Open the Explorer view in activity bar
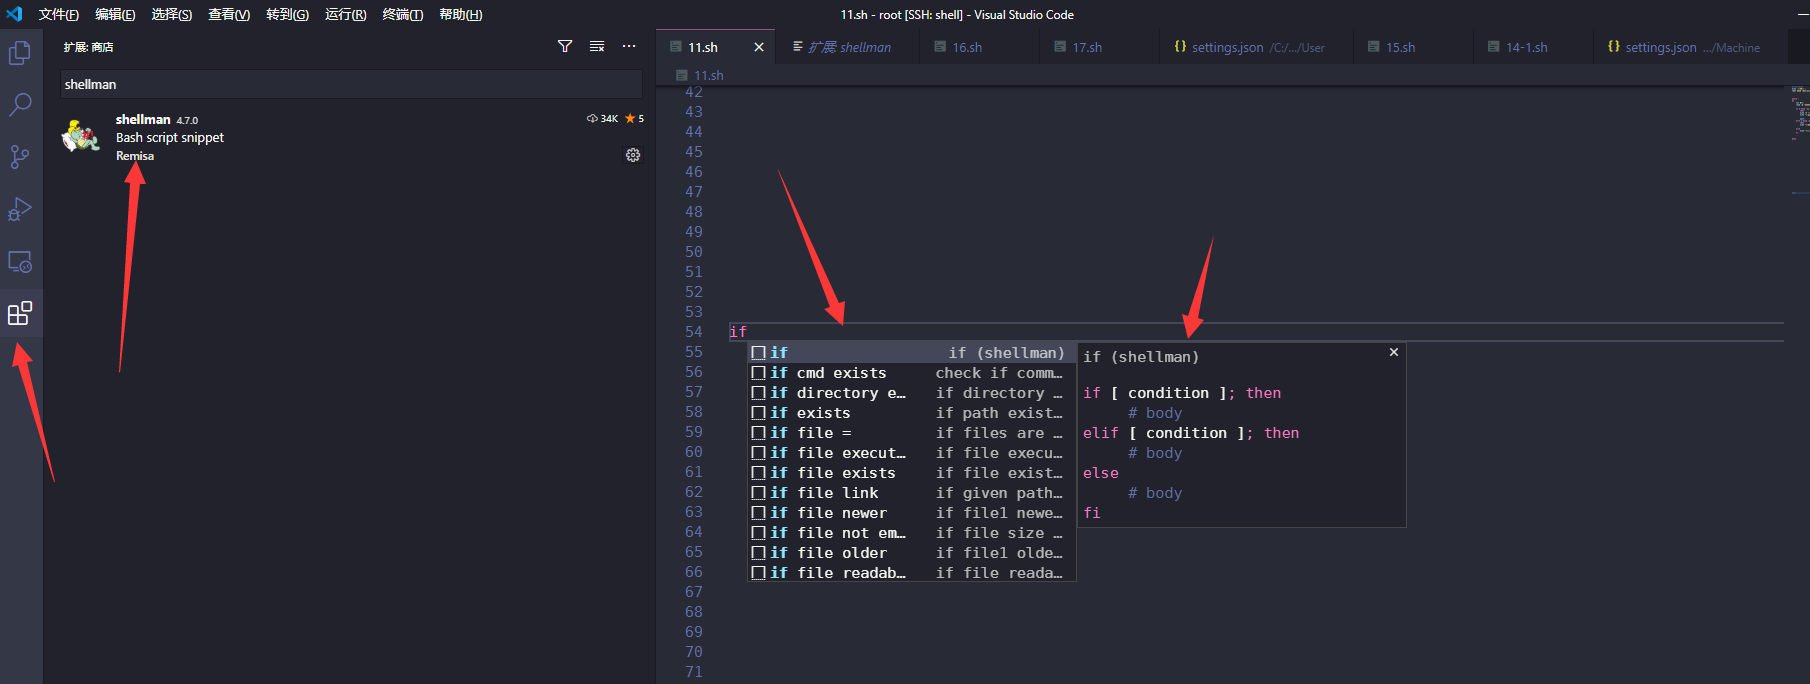The height and width of the screenshot is (684, 1810). point(20,52)
